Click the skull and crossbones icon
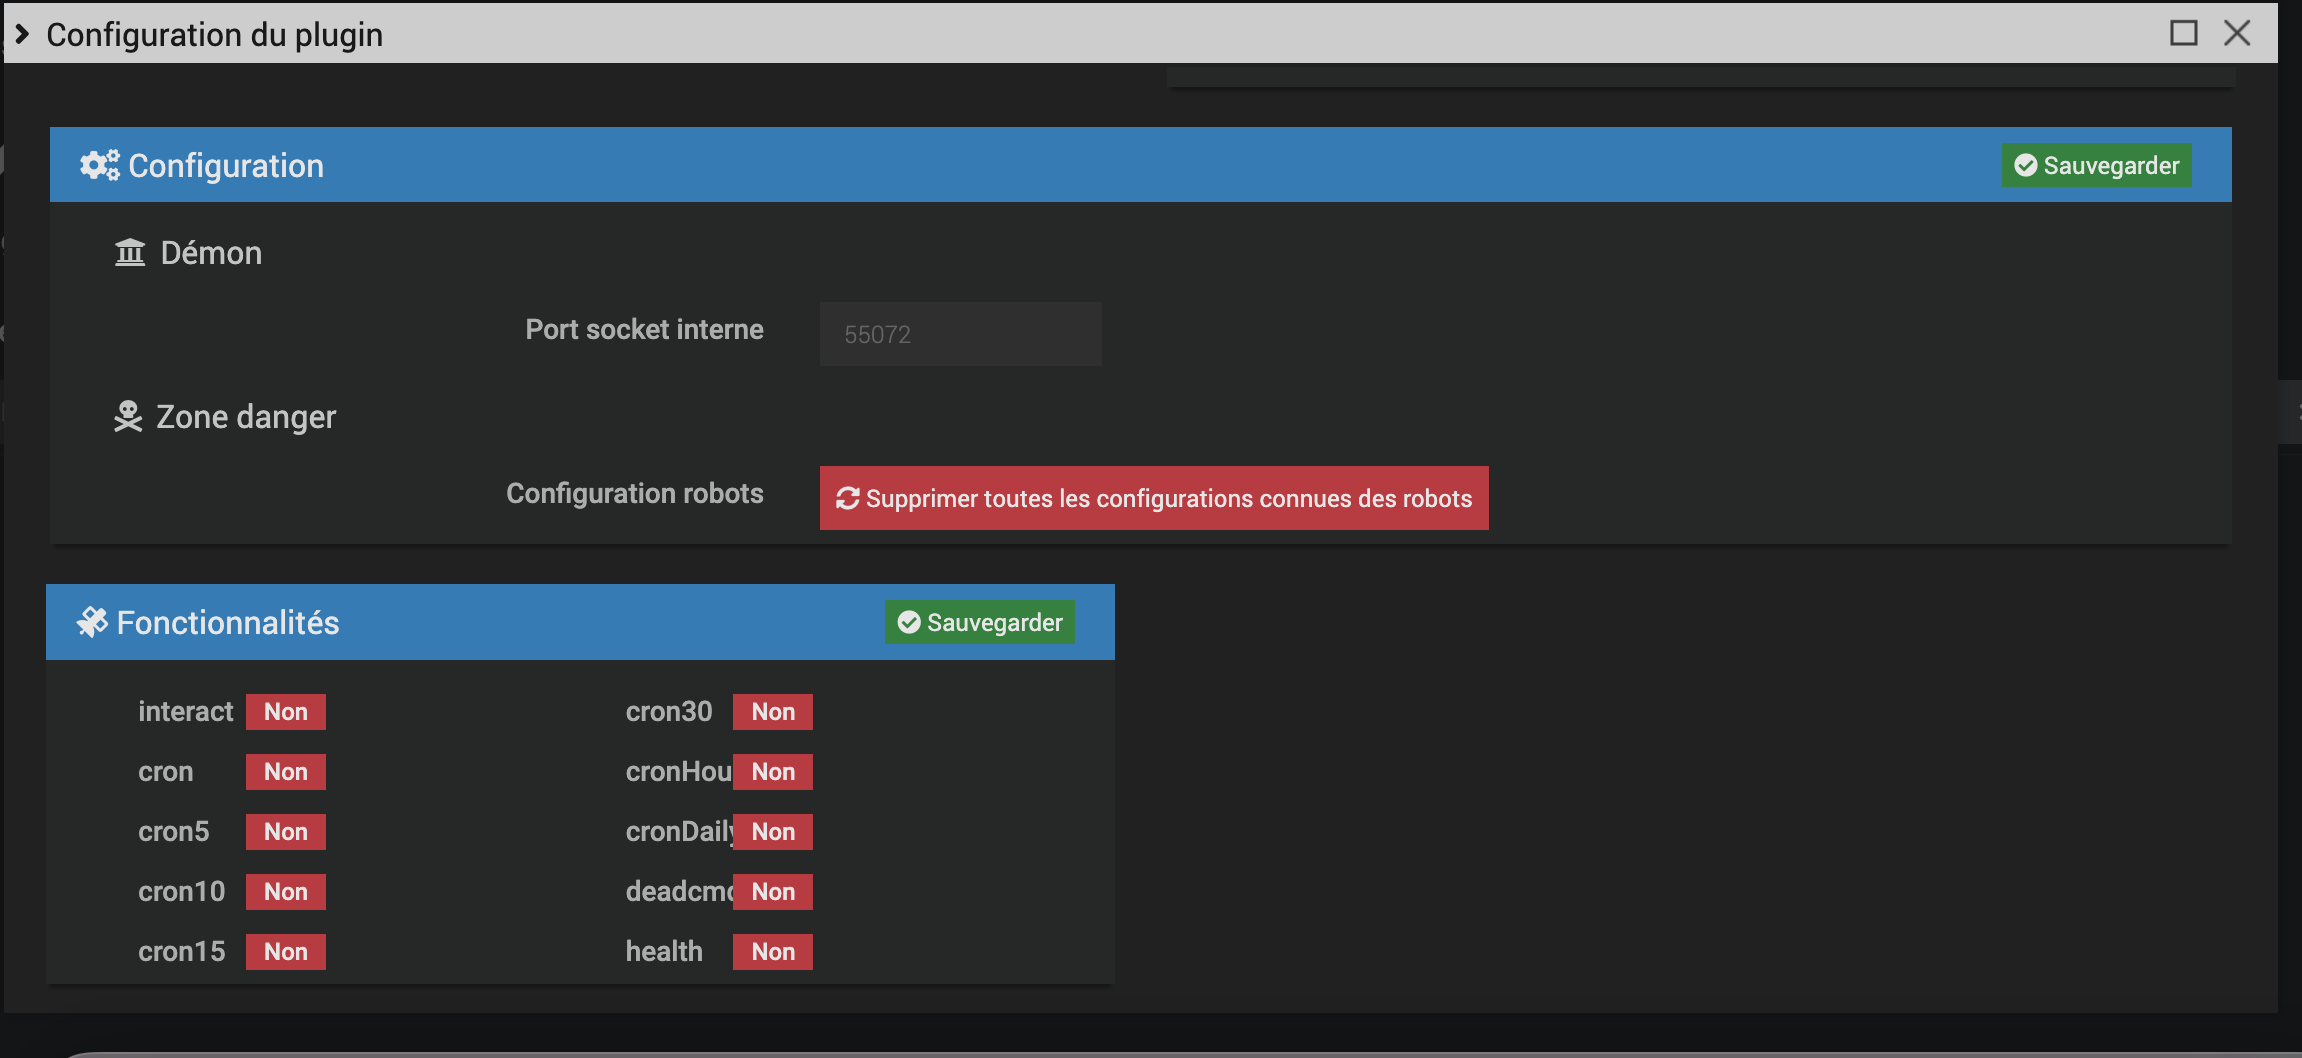 point(128,417)
